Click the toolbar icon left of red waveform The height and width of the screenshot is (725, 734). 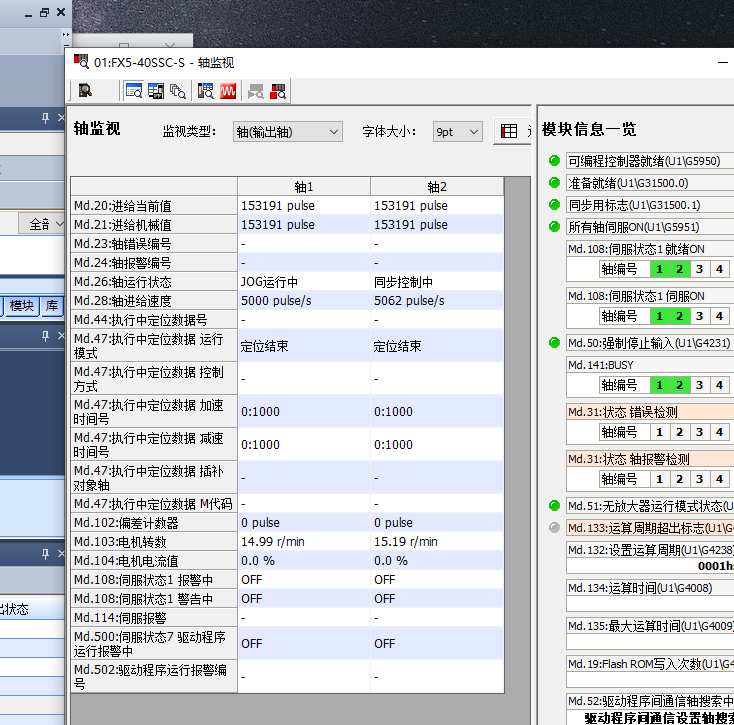(x=206, y=91)
